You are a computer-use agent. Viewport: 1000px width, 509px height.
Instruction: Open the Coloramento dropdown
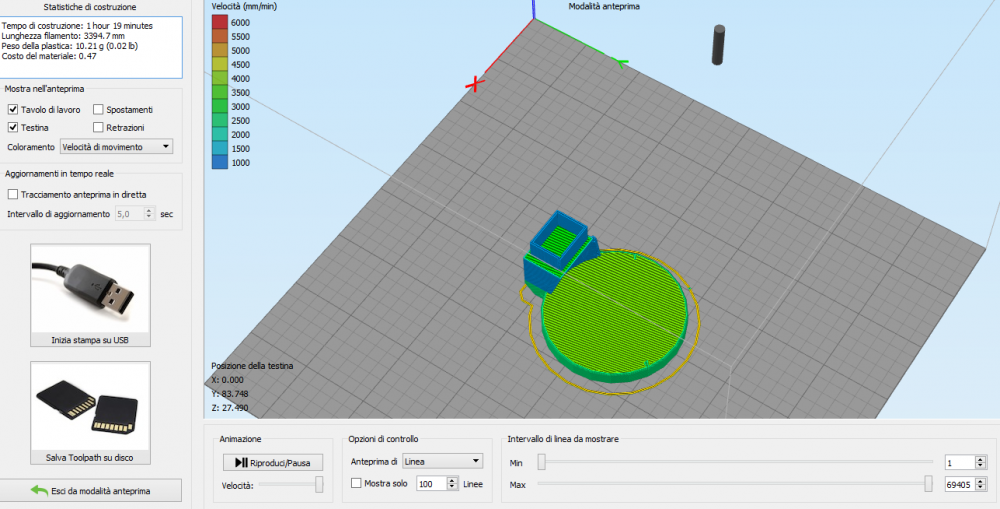(116, 147)
